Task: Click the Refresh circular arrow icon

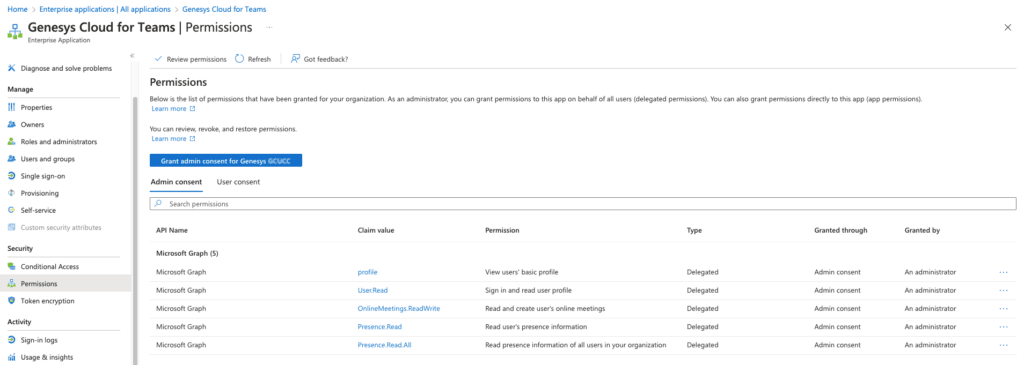Action: point(240,59)
